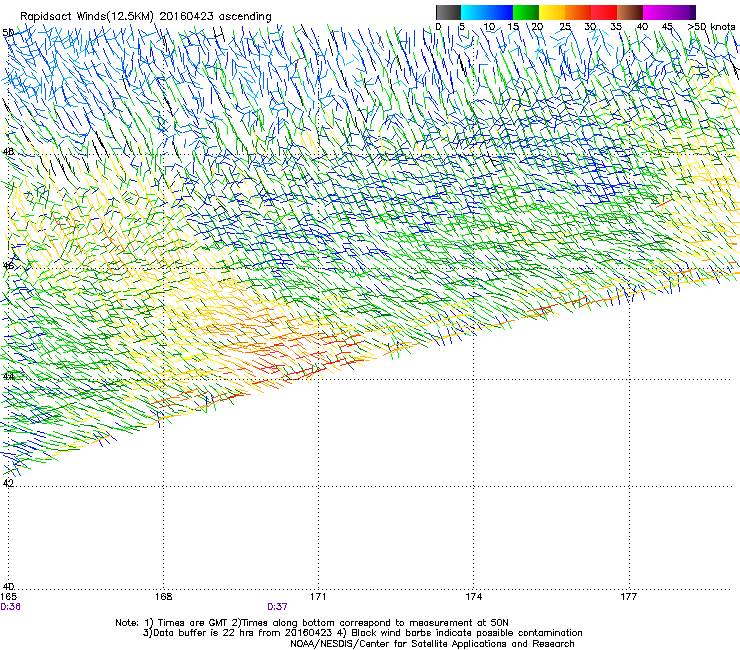This screenshot has width=740, height=650.
Task: Click latitude label '44'
Action: 8,377
